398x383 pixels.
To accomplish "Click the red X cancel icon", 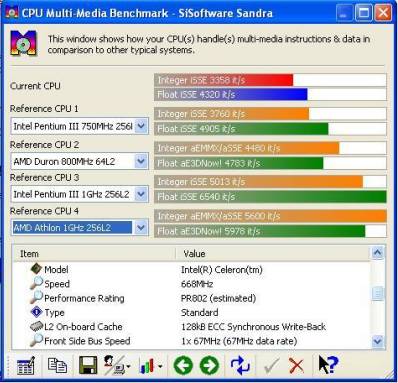I will (296, 366).
